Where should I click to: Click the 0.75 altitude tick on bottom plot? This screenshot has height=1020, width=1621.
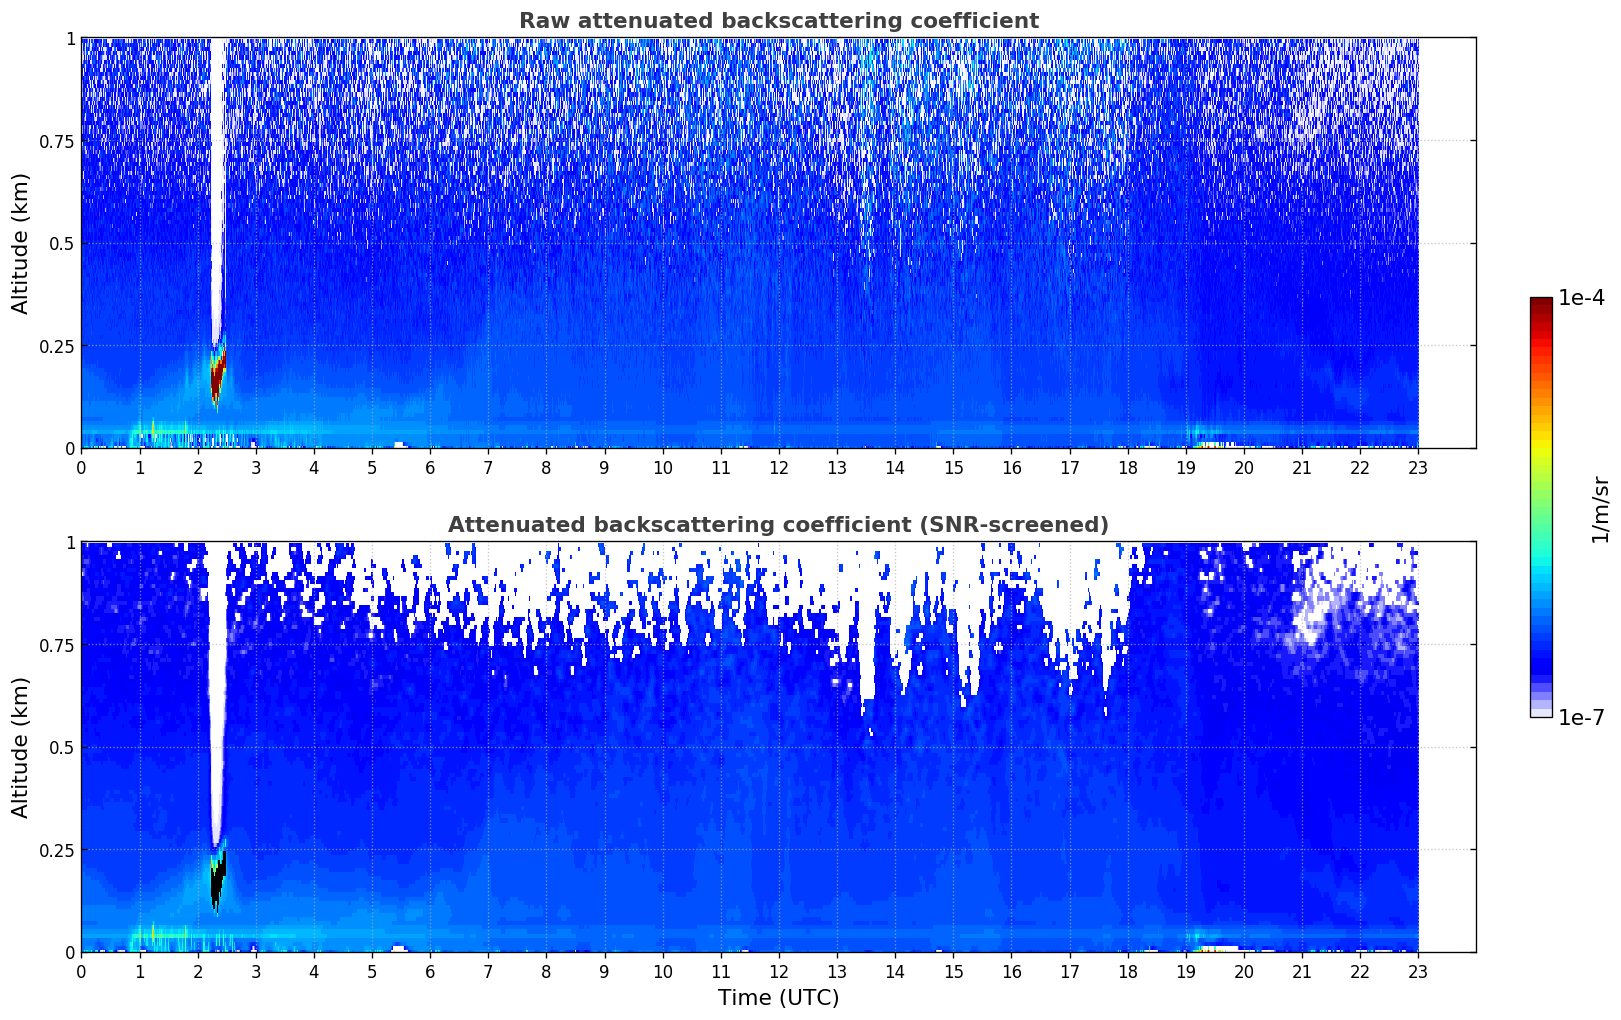click(x=57, y=645)
